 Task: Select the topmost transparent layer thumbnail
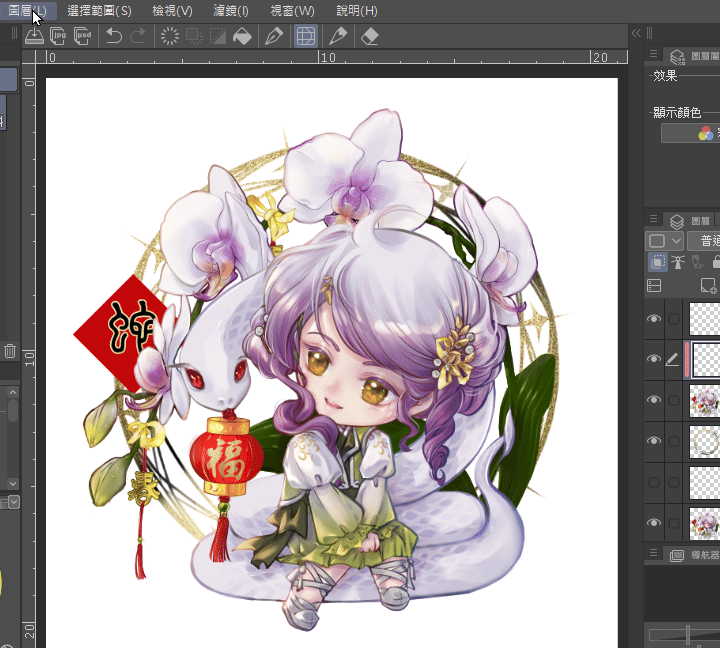point(705,319)
